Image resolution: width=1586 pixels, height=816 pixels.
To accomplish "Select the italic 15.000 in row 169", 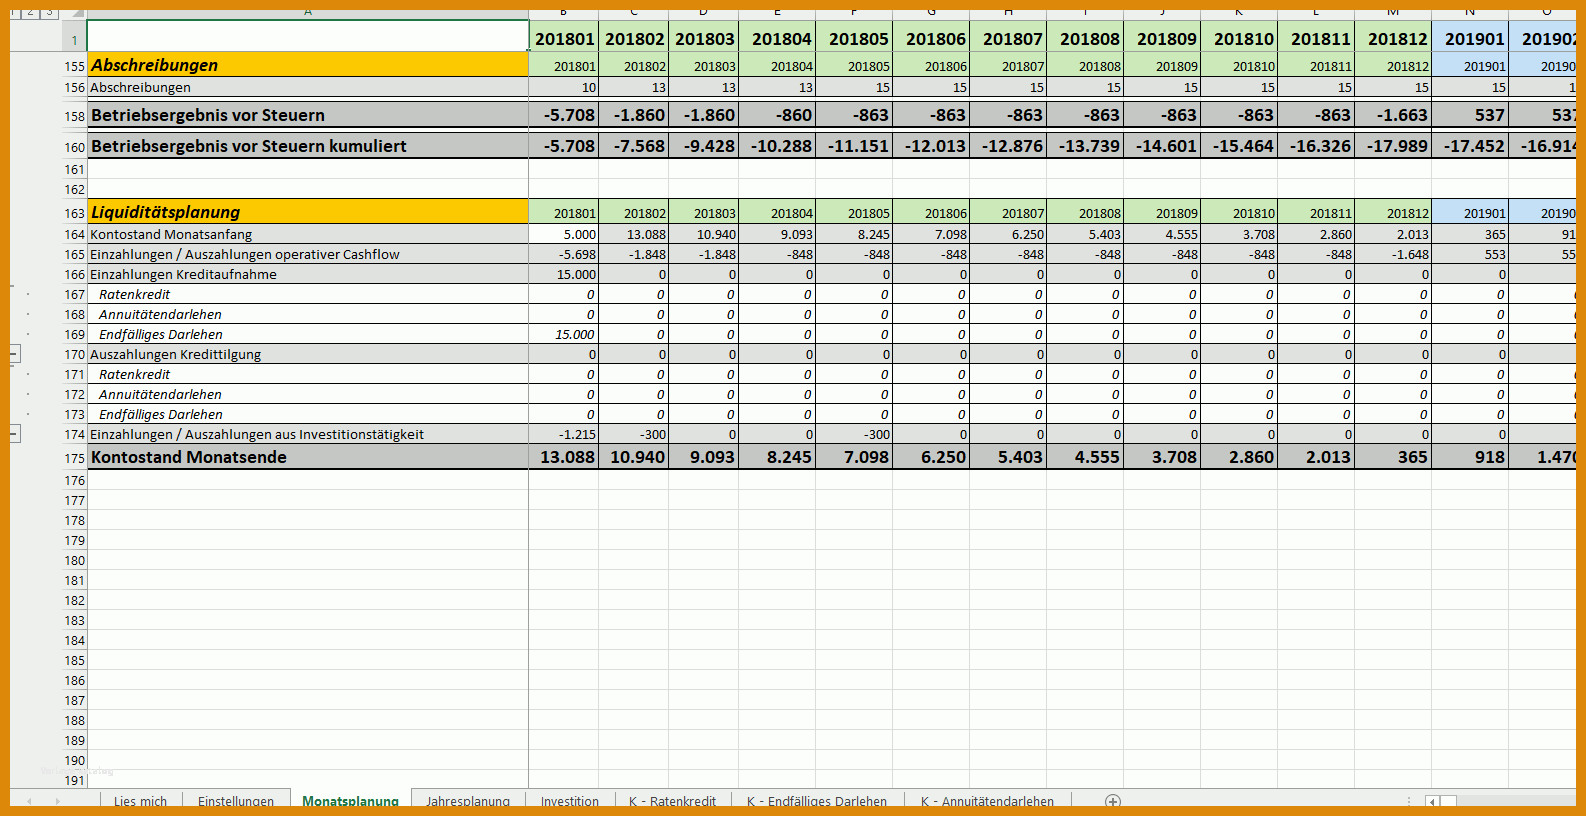I will click(x=564, y=334).
